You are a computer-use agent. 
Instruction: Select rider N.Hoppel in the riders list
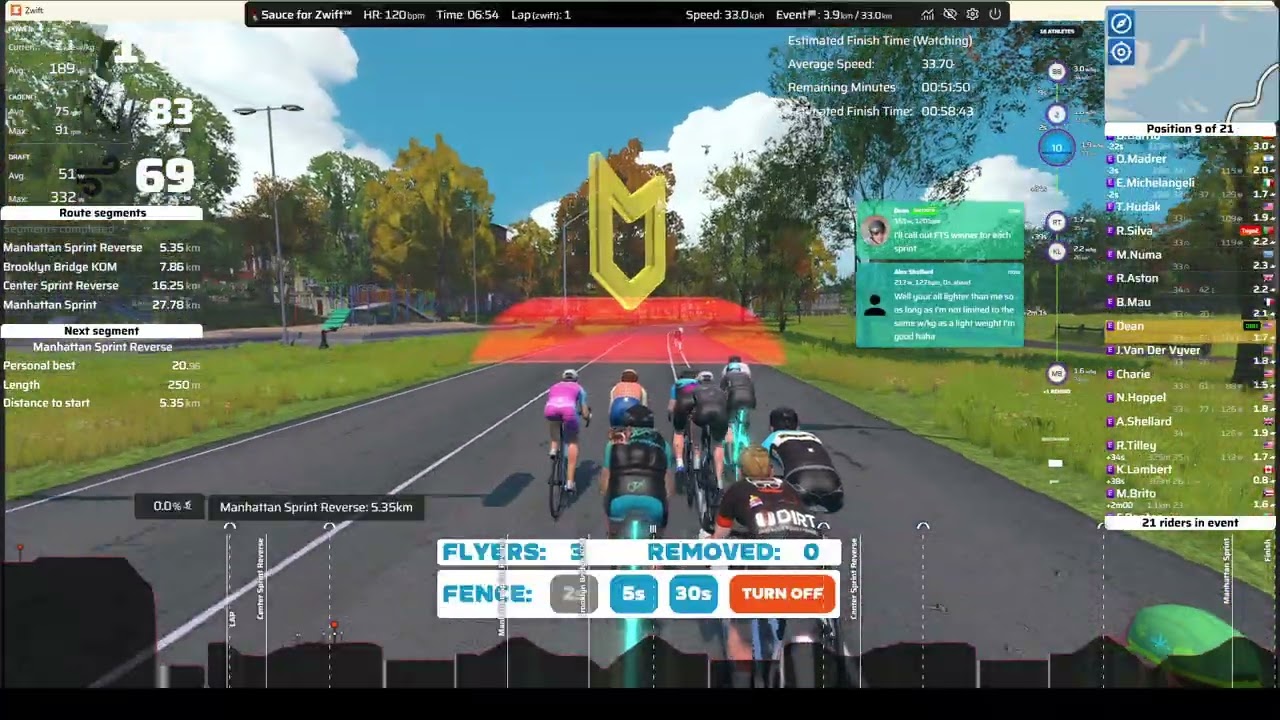coord(1190,398)
